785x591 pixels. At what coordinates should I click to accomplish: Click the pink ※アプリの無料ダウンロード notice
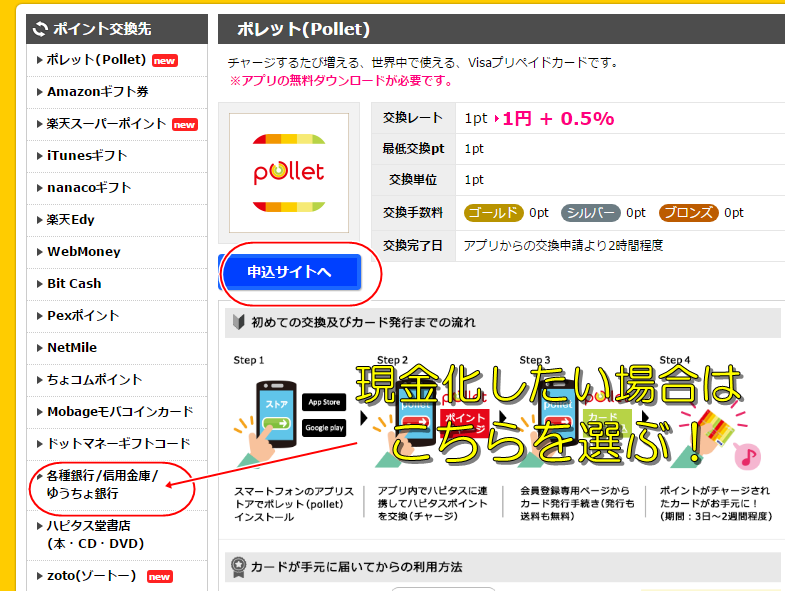[341, 81]
